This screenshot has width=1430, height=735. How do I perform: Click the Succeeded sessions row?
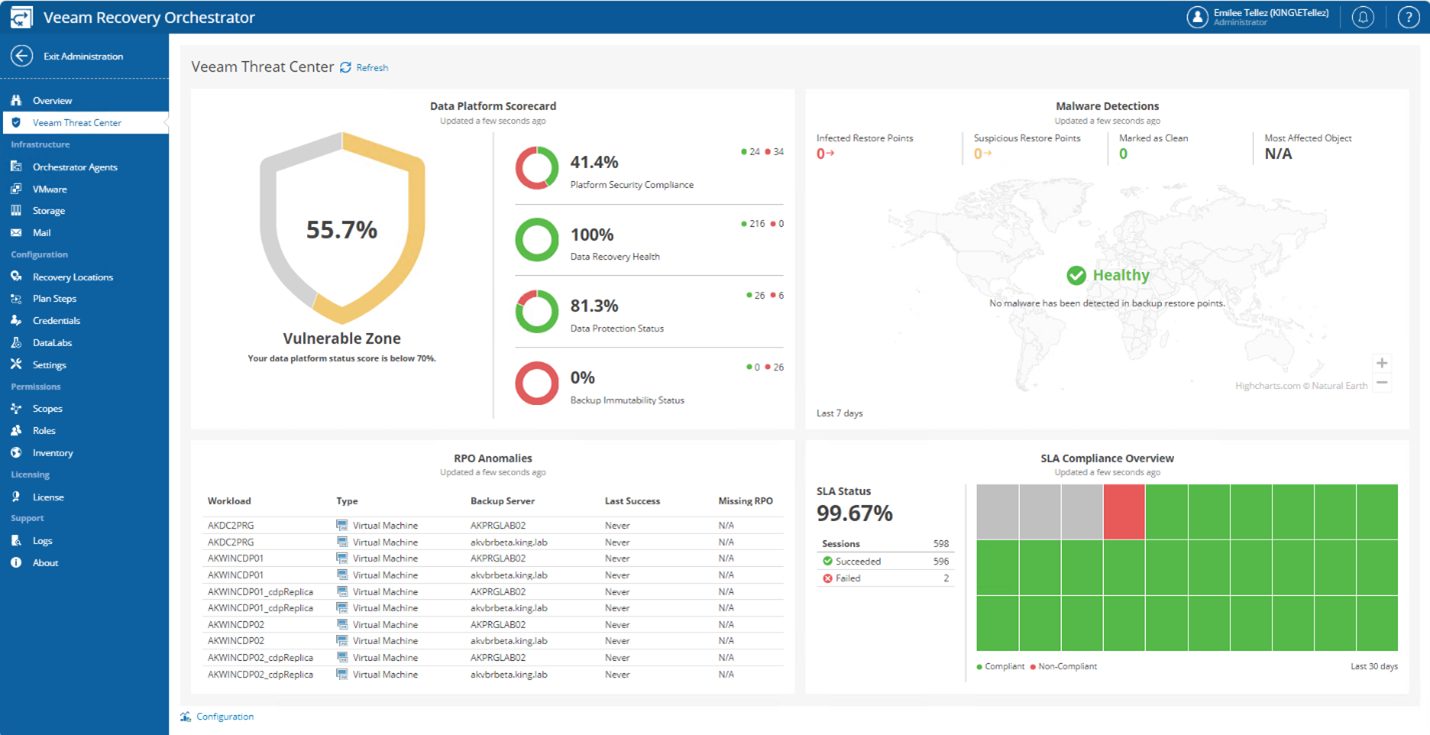tap(885, 561)
